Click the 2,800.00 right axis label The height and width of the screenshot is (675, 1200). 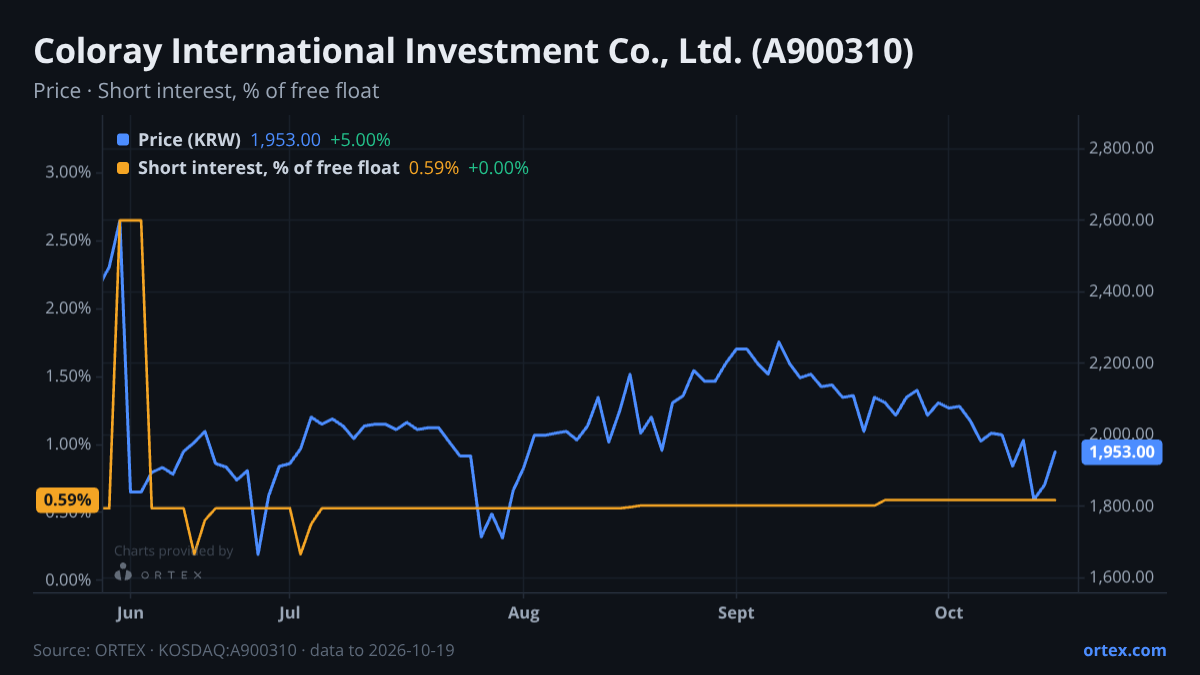(x=1121, y=148)
